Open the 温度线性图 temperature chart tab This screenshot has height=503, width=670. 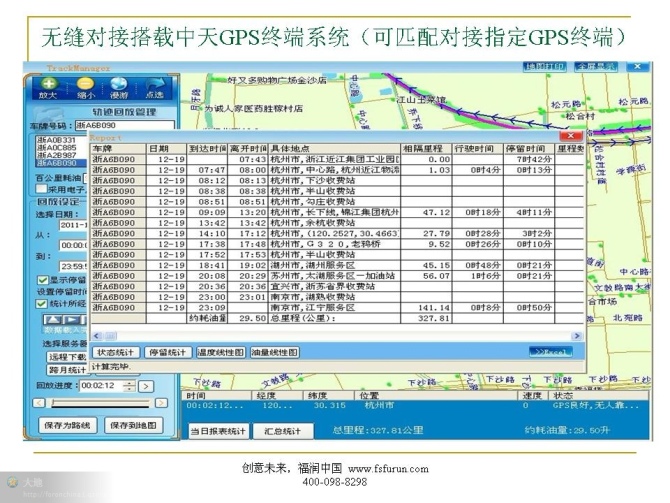tap(220, 352)
